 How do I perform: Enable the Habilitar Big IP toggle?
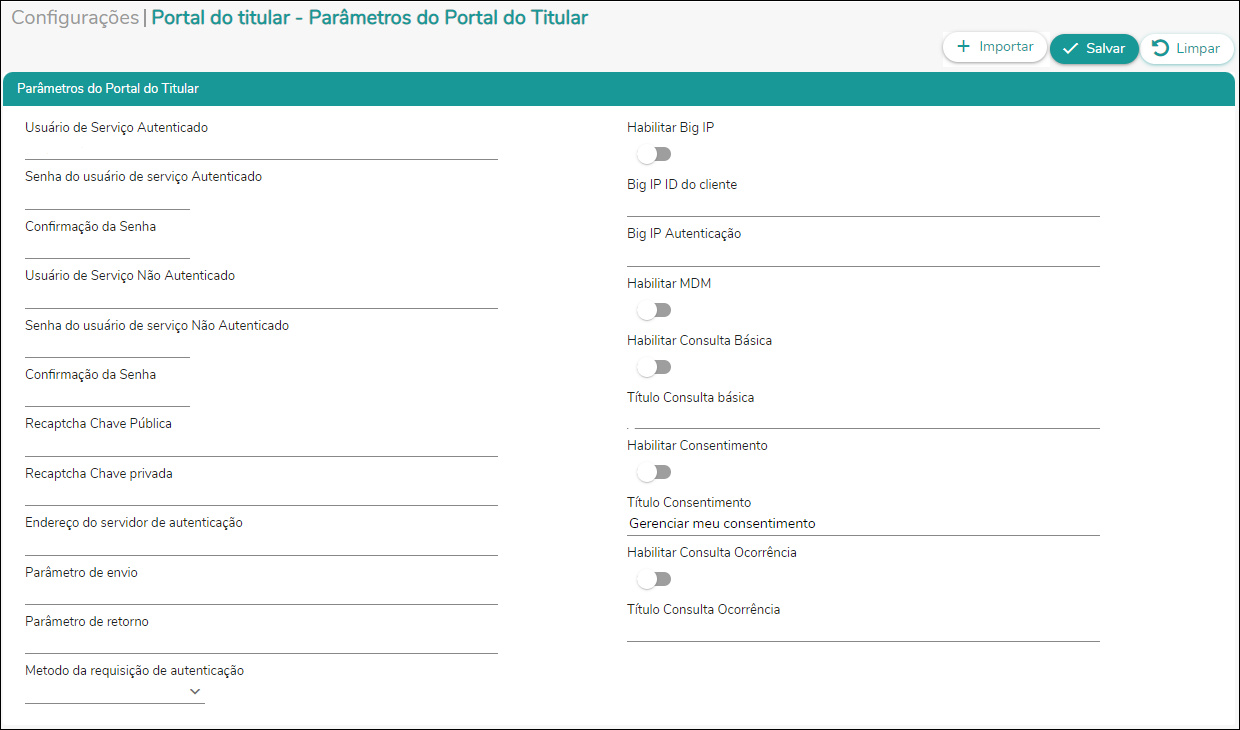654,154
